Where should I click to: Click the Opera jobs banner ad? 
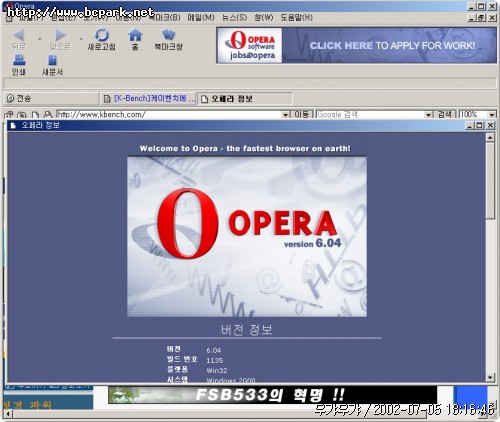click(x=356, y=45)
